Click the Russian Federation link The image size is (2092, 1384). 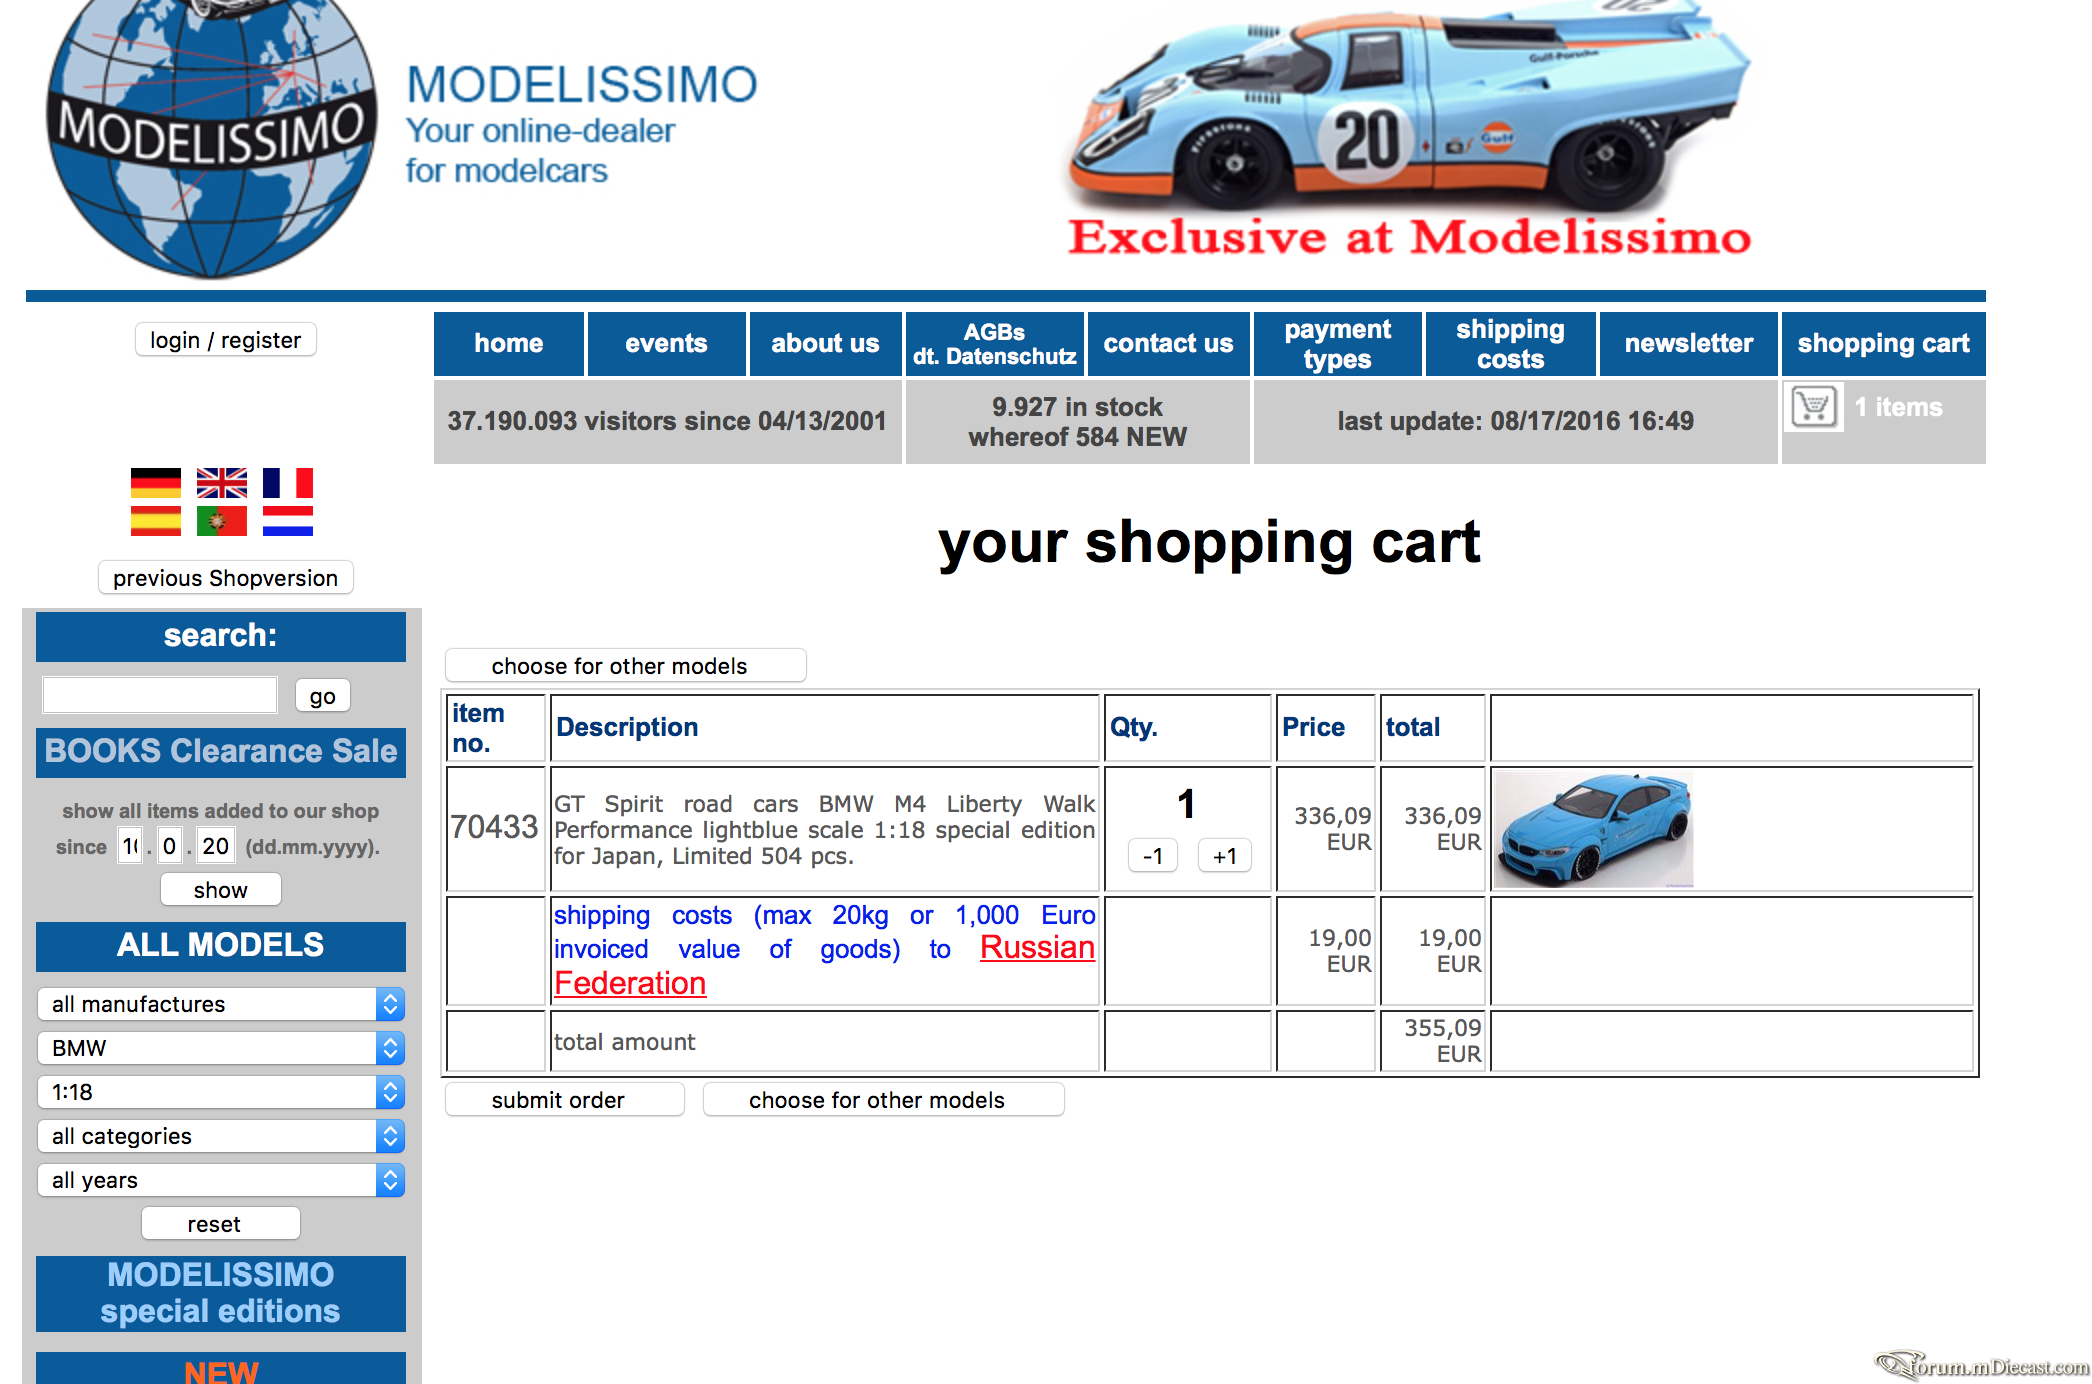point(825,965)
